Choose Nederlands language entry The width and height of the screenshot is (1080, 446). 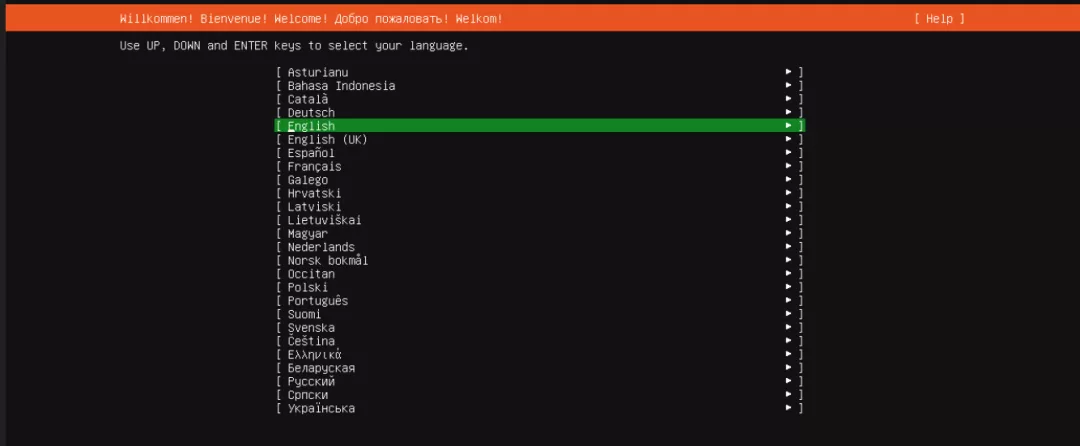tap(540, 247)
